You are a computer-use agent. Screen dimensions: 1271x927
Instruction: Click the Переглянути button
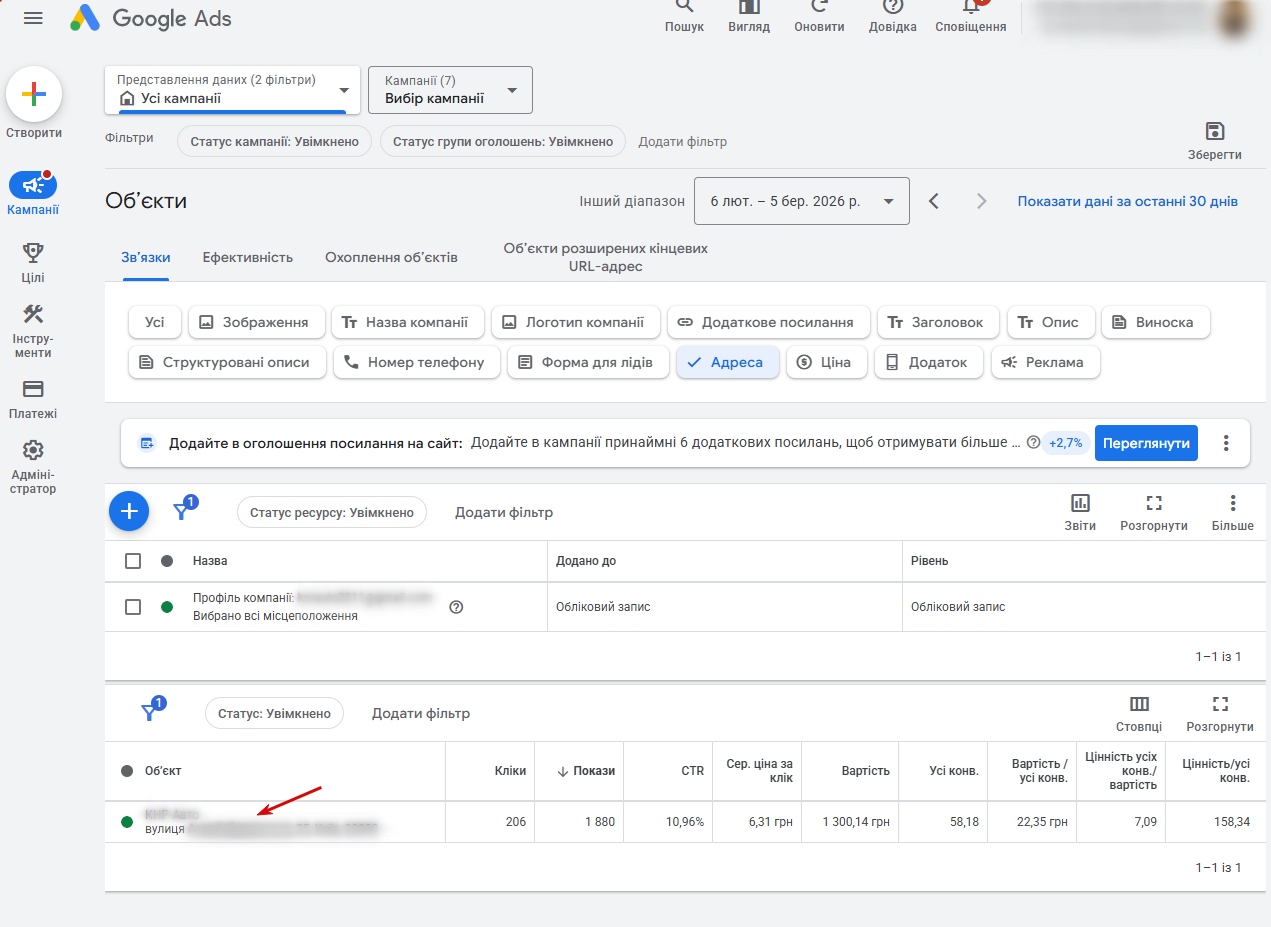(x=1146, y=443)
